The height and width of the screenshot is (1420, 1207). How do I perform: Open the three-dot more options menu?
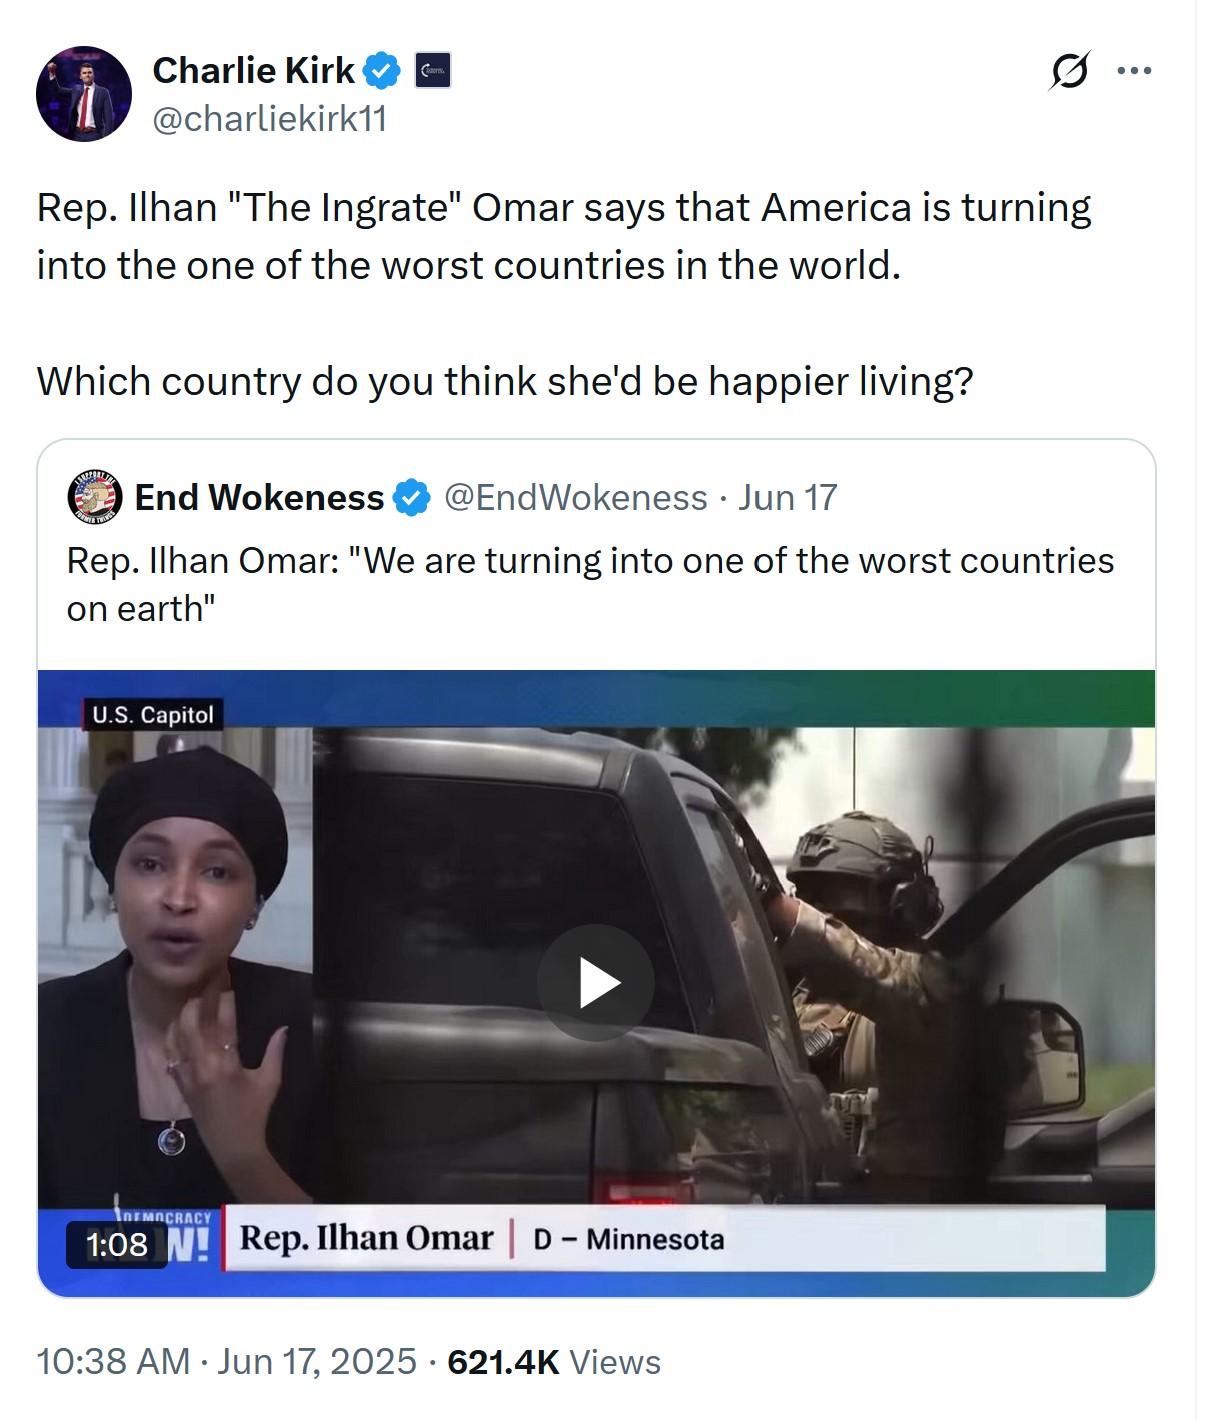pos(1134,71)
